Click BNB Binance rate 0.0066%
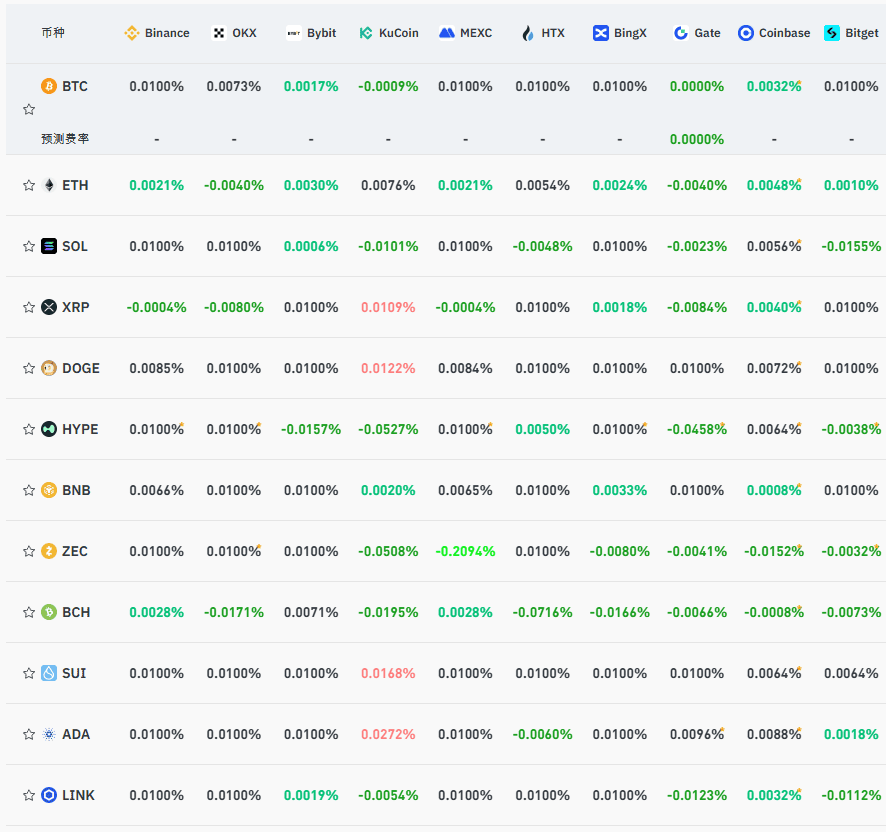Image resolution: width=886 pixels, height=832 pixels. pos(157,491)
